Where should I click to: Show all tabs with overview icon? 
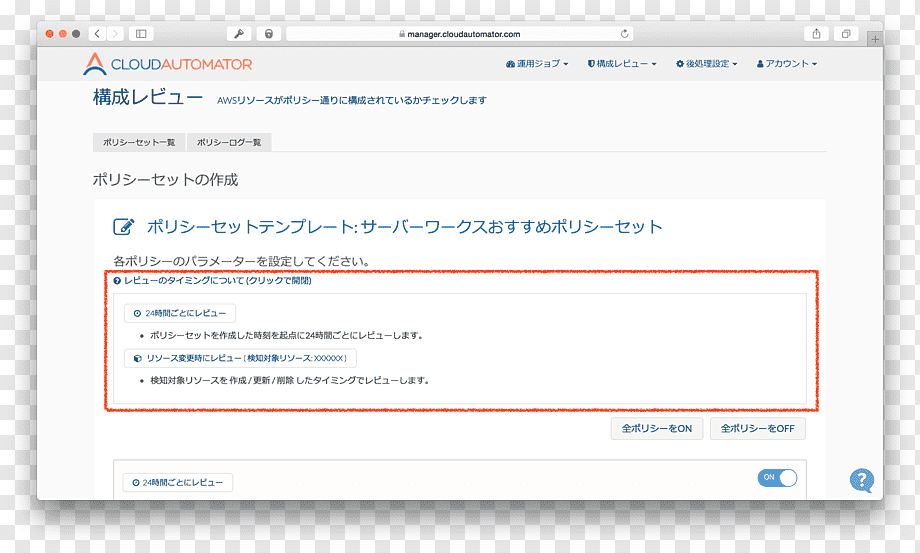pos(846,34)
